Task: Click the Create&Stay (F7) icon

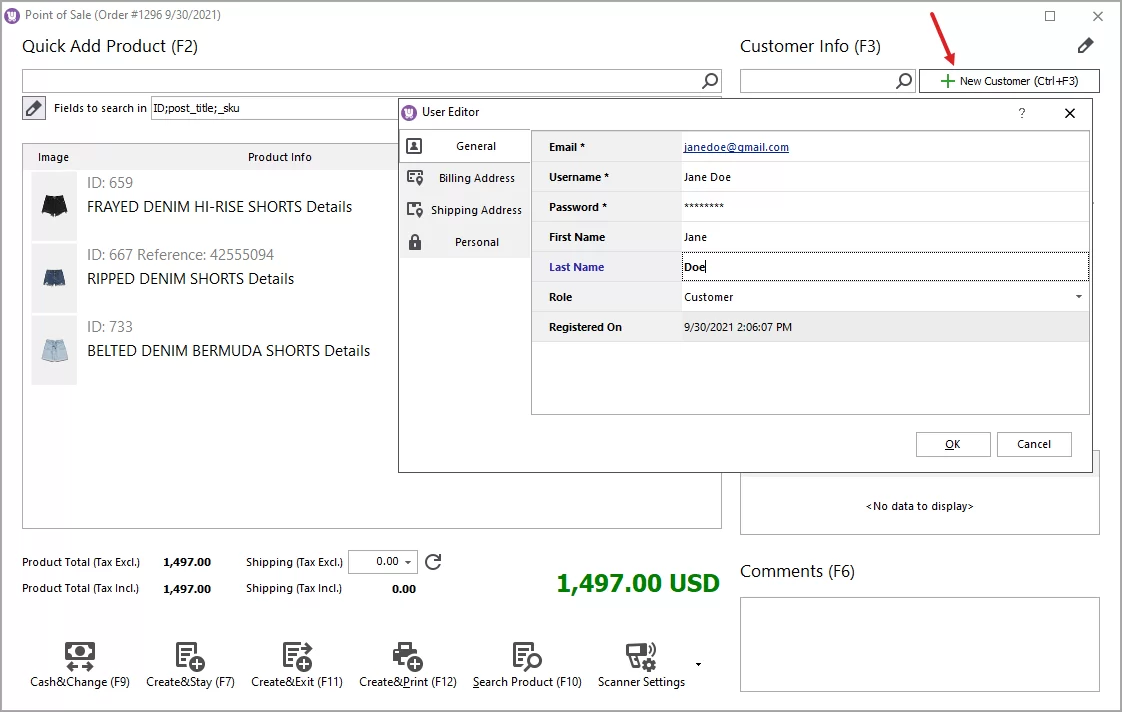Action: point(190,658)
